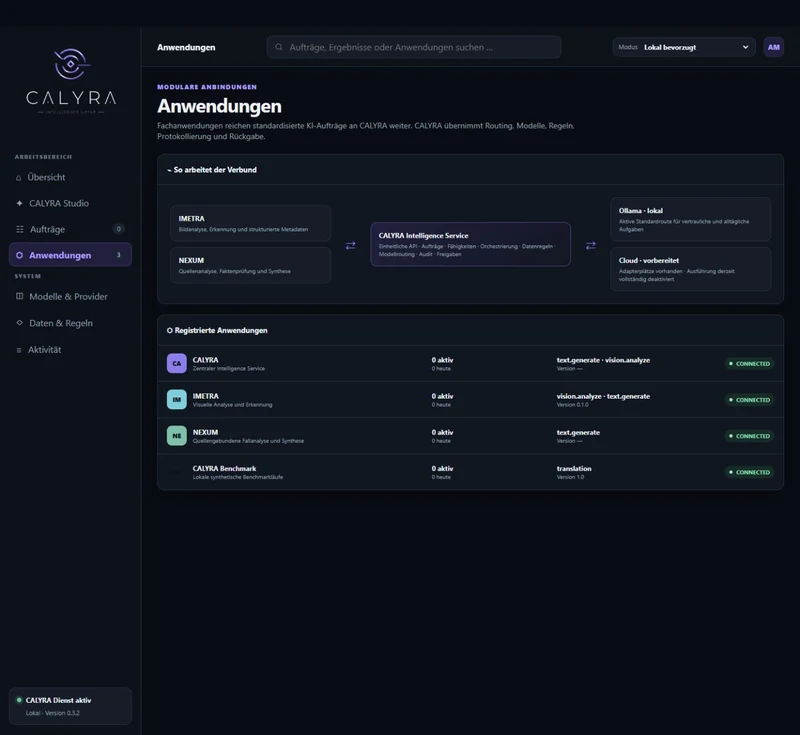Open Aktivität log page
The image size is (800, 735).
[70, 350]
